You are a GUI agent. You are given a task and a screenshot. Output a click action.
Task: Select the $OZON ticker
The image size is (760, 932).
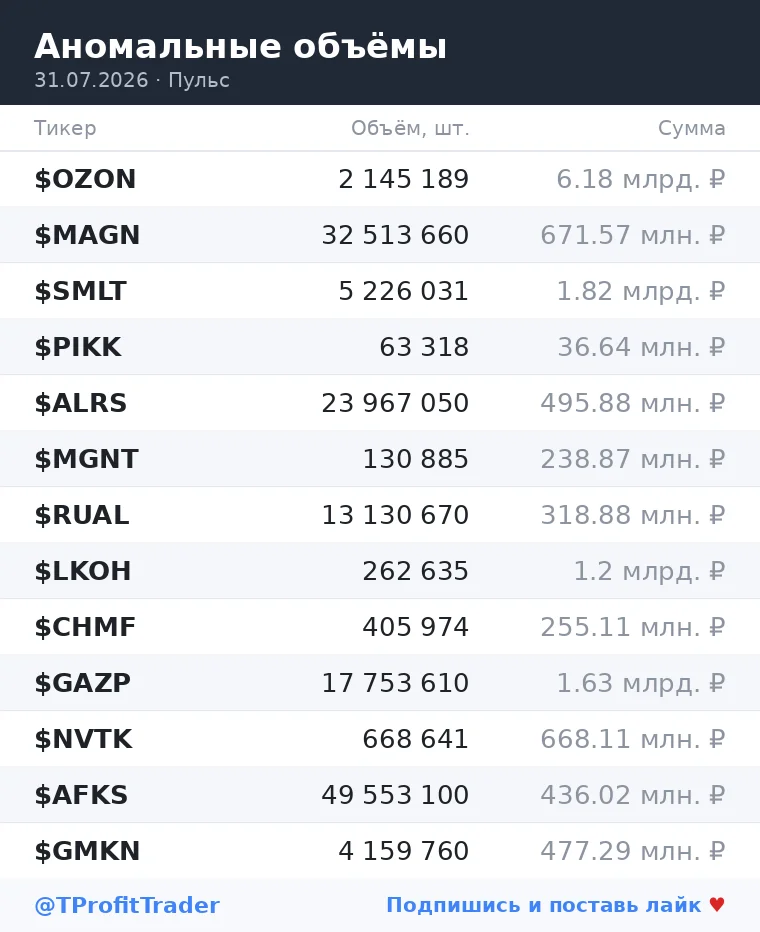point(85,179)
